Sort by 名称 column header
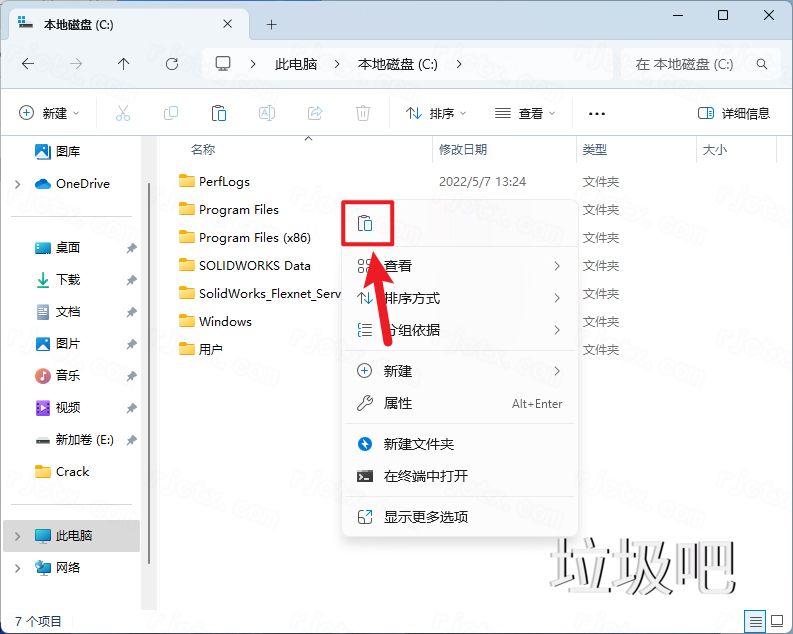 (203, 149)
